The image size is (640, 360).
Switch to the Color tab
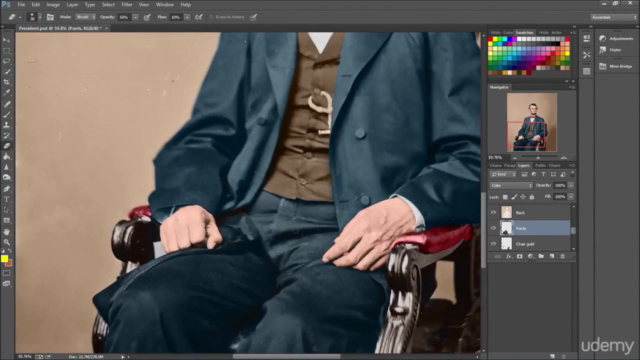point(508,32)
